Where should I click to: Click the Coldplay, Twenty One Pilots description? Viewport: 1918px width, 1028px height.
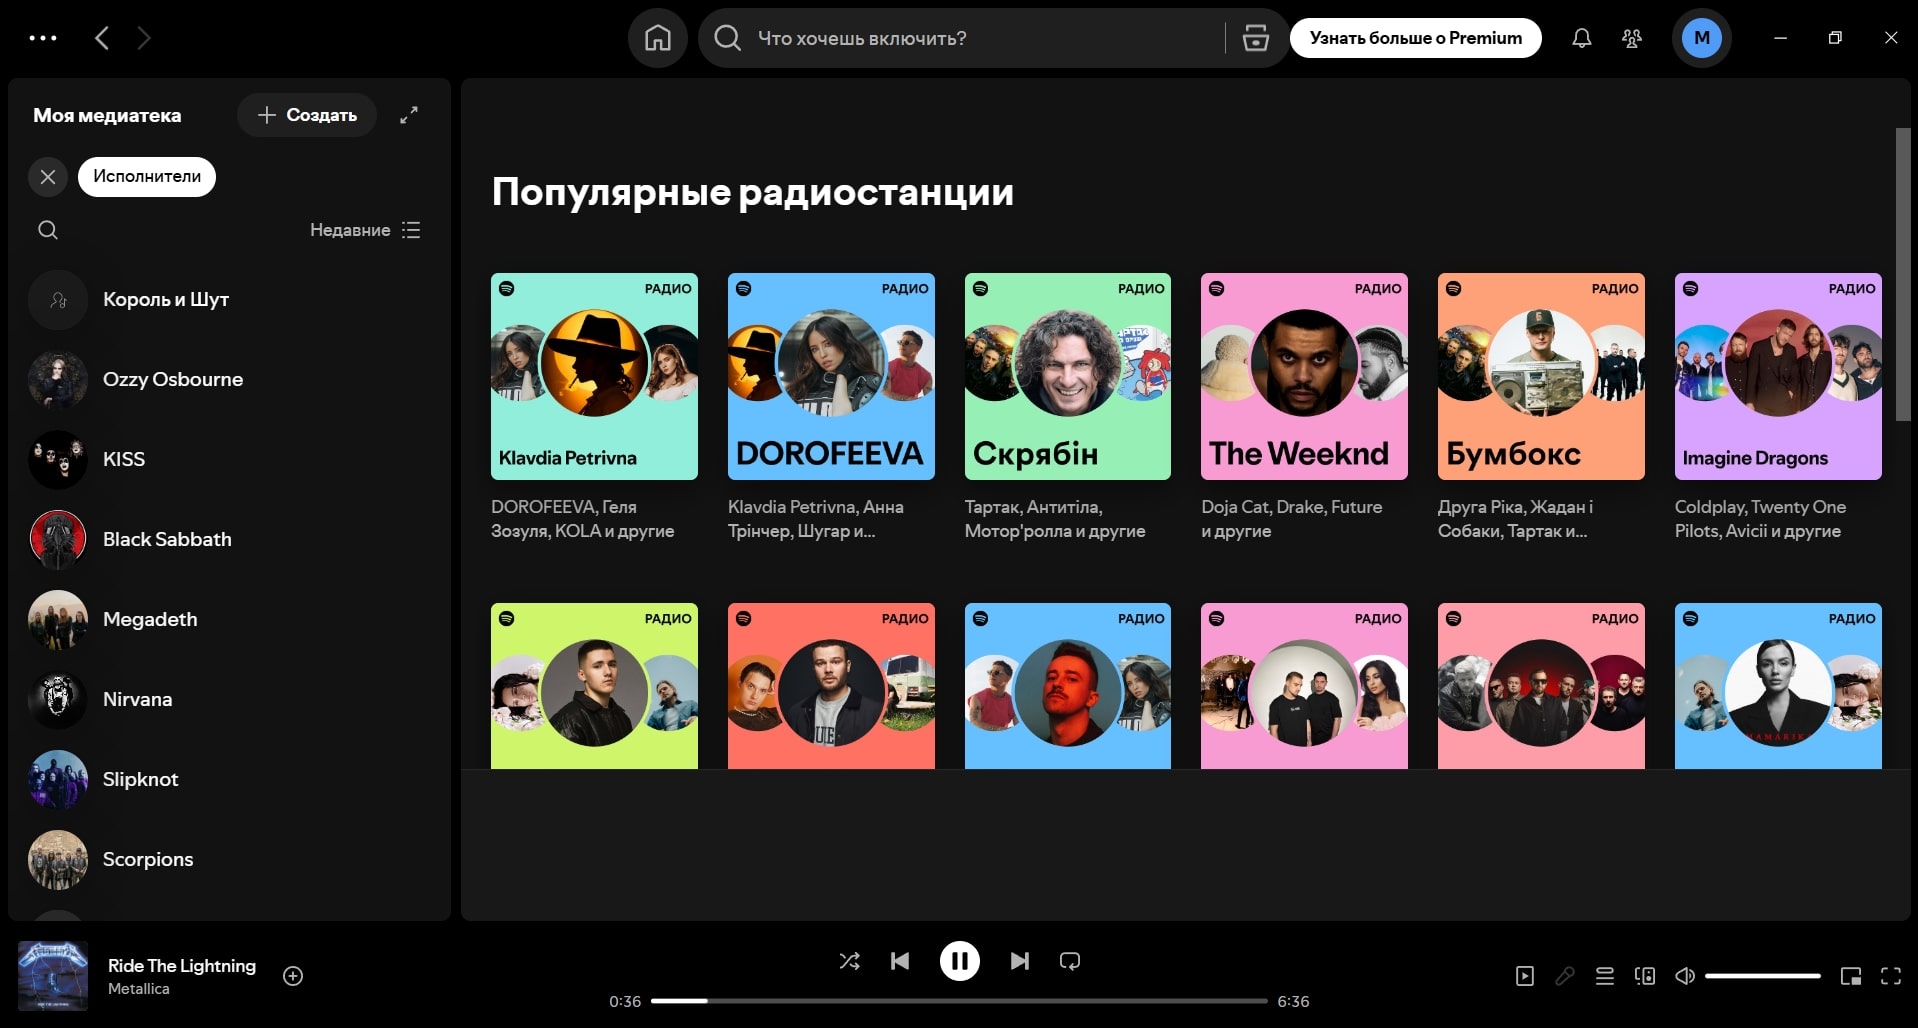(1760, 519)
